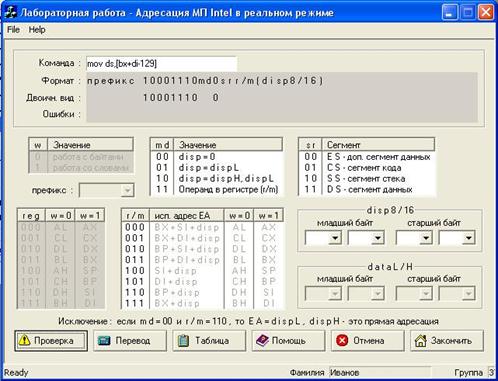This screenshot has height=381, width=498.
Task: Close the Лабораторная работа window
Action: tap(486, 13)
